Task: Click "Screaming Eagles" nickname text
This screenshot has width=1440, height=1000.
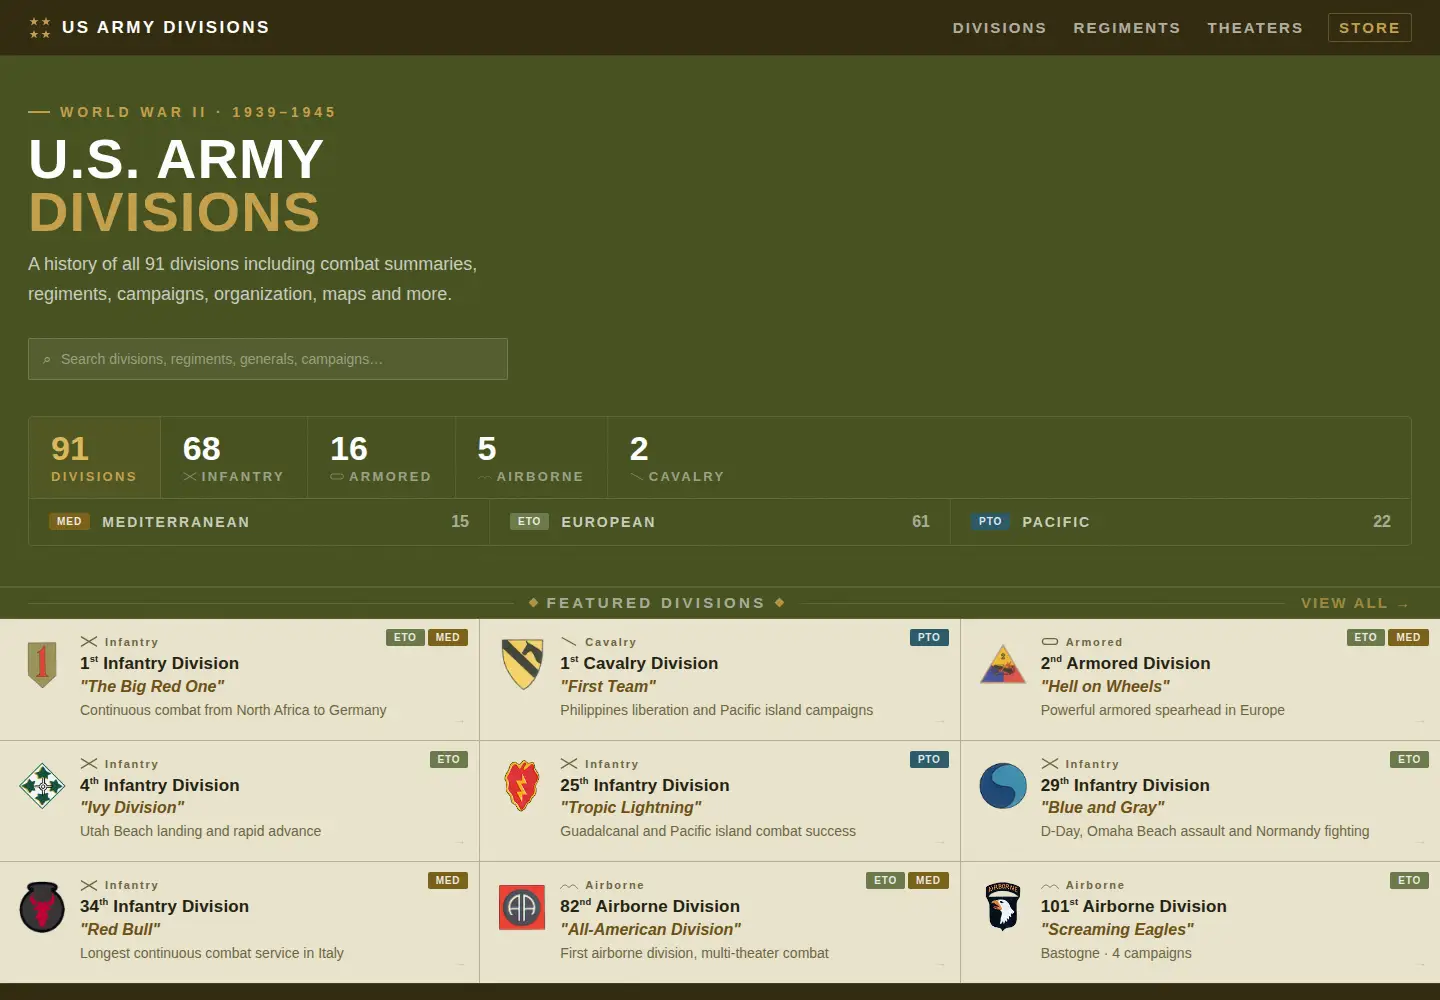Action: (x=1118, y=929)
